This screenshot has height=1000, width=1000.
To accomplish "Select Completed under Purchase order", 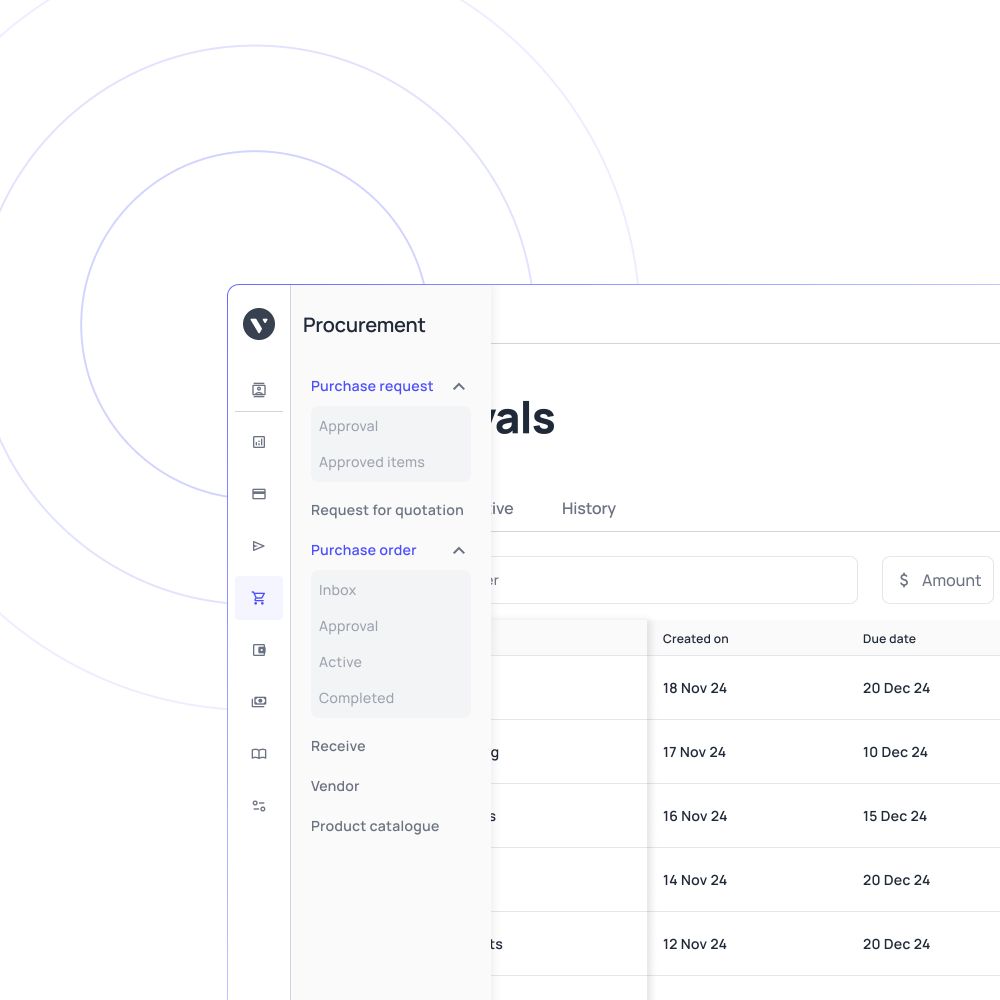I will click(356, 698).
